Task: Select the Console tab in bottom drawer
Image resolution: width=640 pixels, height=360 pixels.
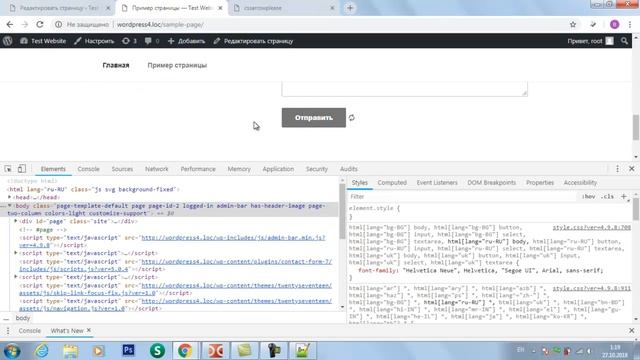Action: (x=30, y=331)
